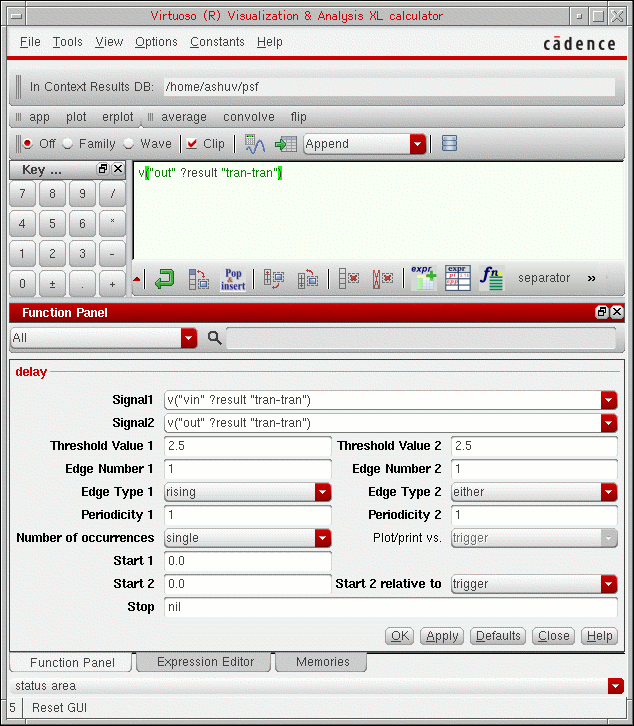Click the keypad plus (+) key
This screenshot has height=726, width=634.
[112, 284]
